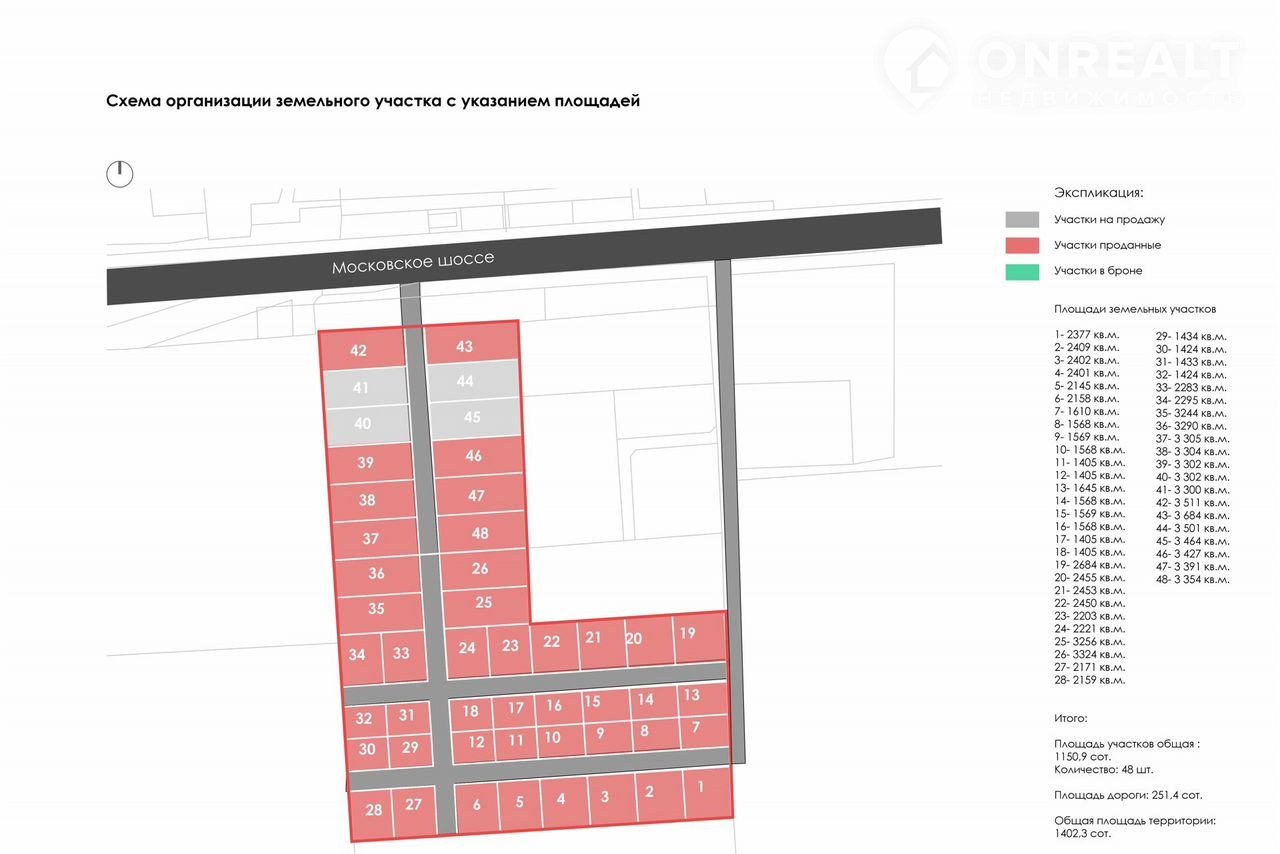Viewport: 1280px width, 854px height.
Task: Click the Итого summary heading
Action: (x=1070, y=718)
